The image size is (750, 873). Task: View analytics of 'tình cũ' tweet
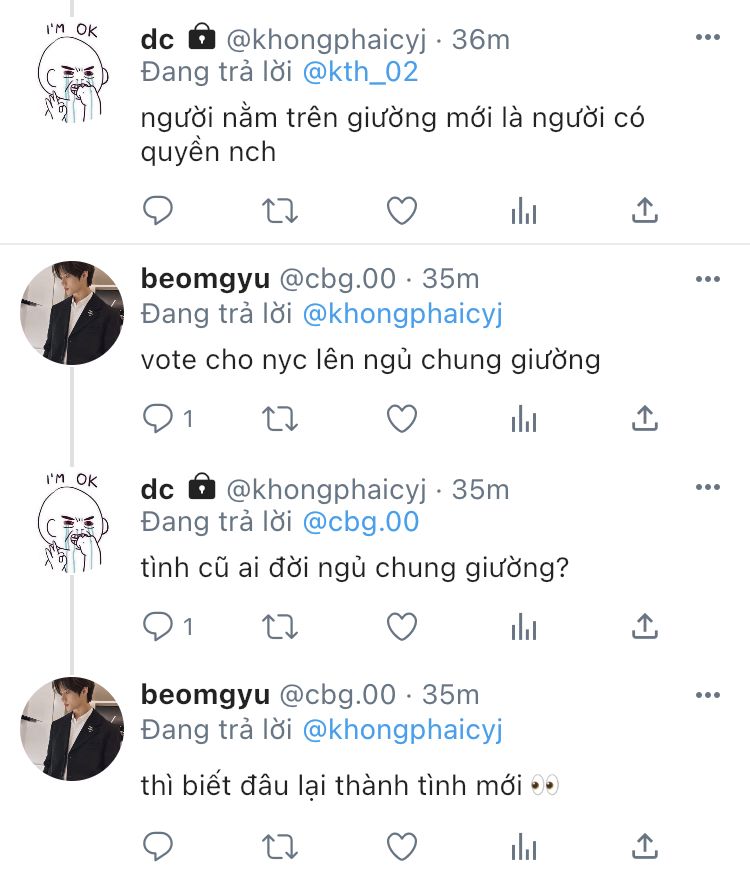click(524, 627)
